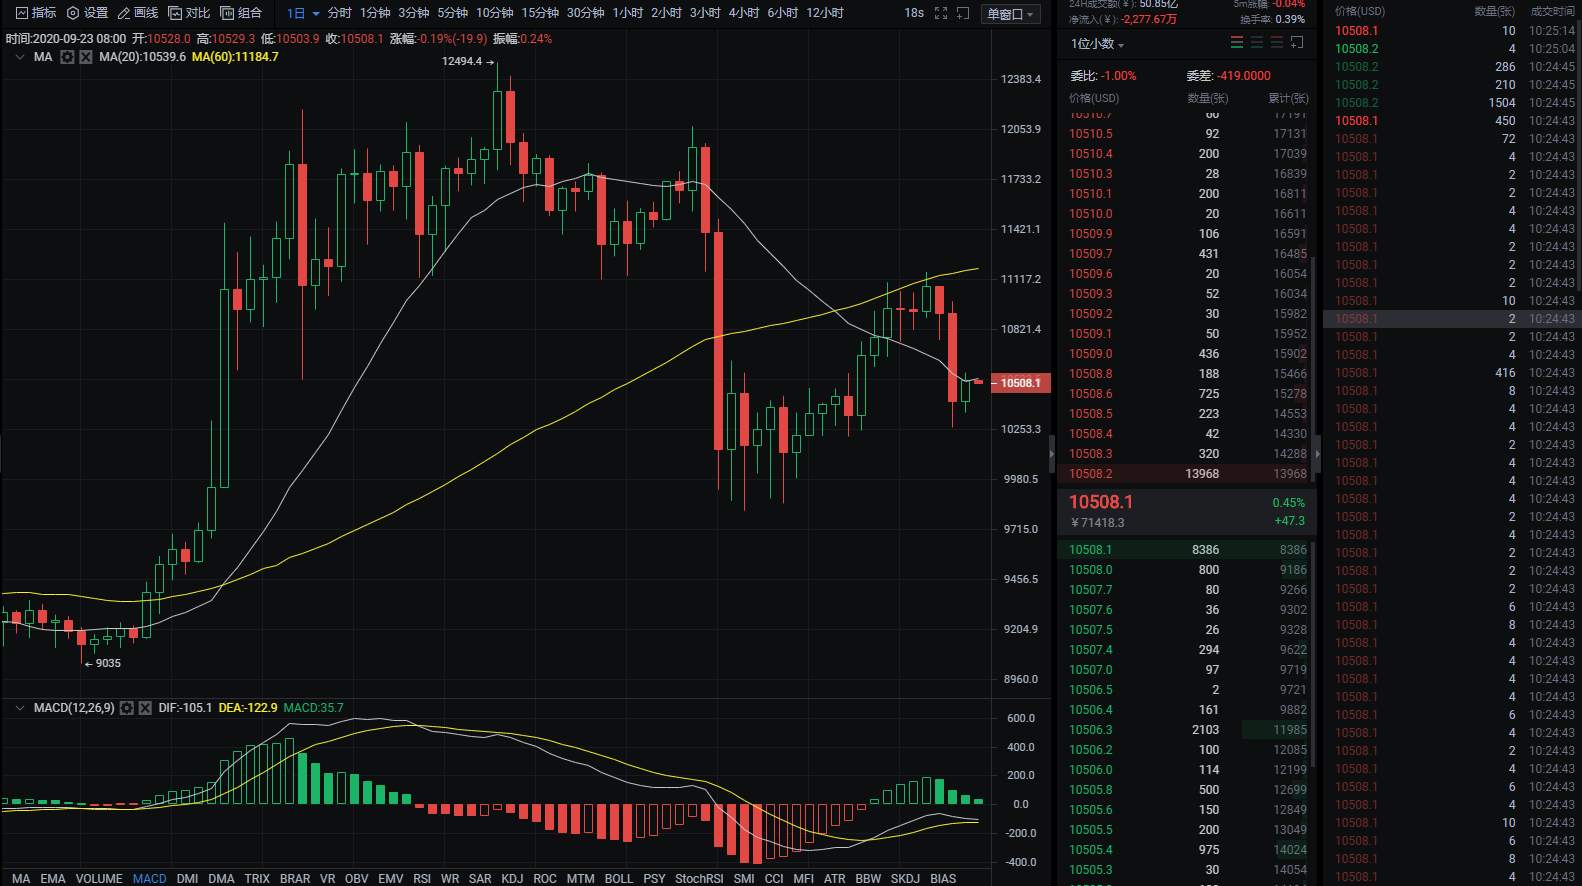Switch chart to 分时 view
1582x886 pixels.
click(x=340, y=13)
